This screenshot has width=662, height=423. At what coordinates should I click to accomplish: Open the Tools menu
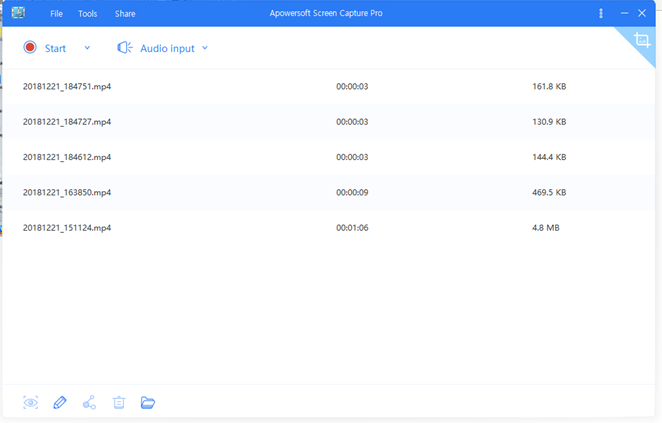tap(87, 14)
